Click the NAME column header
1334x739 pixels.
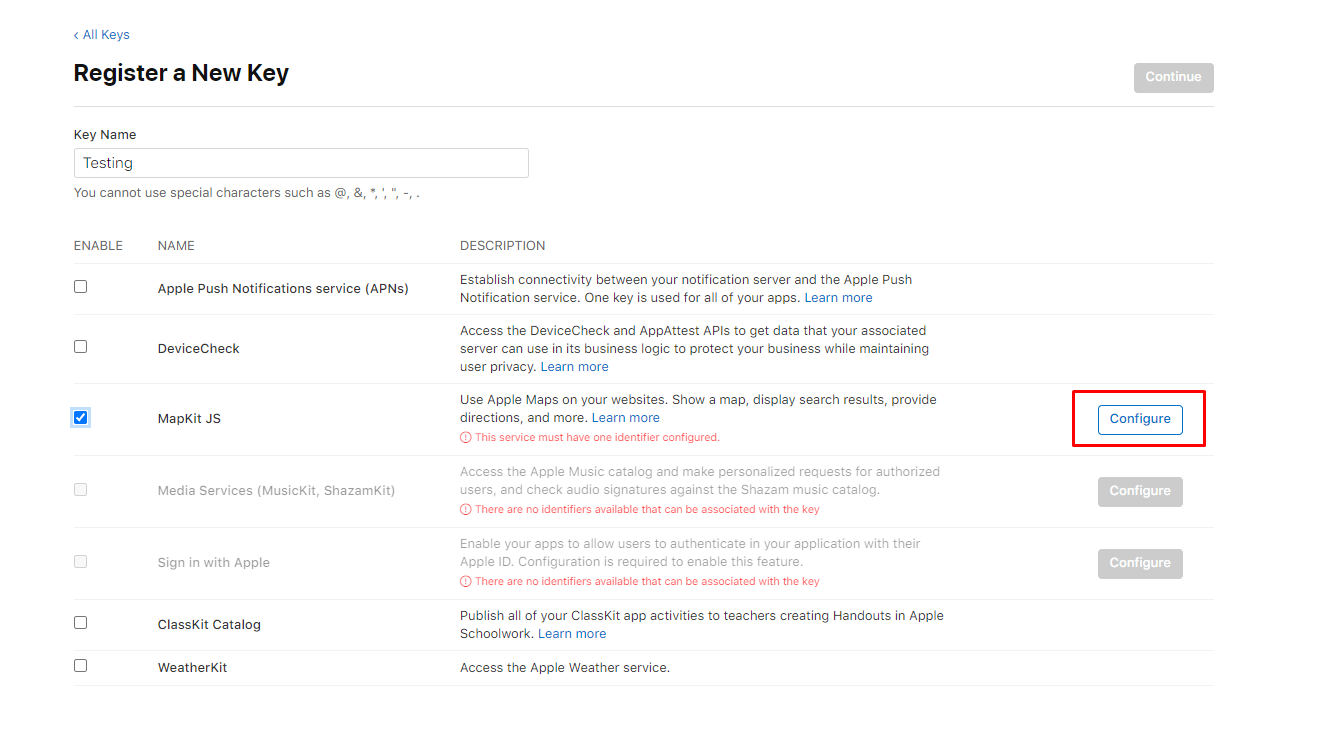point(176,246)
